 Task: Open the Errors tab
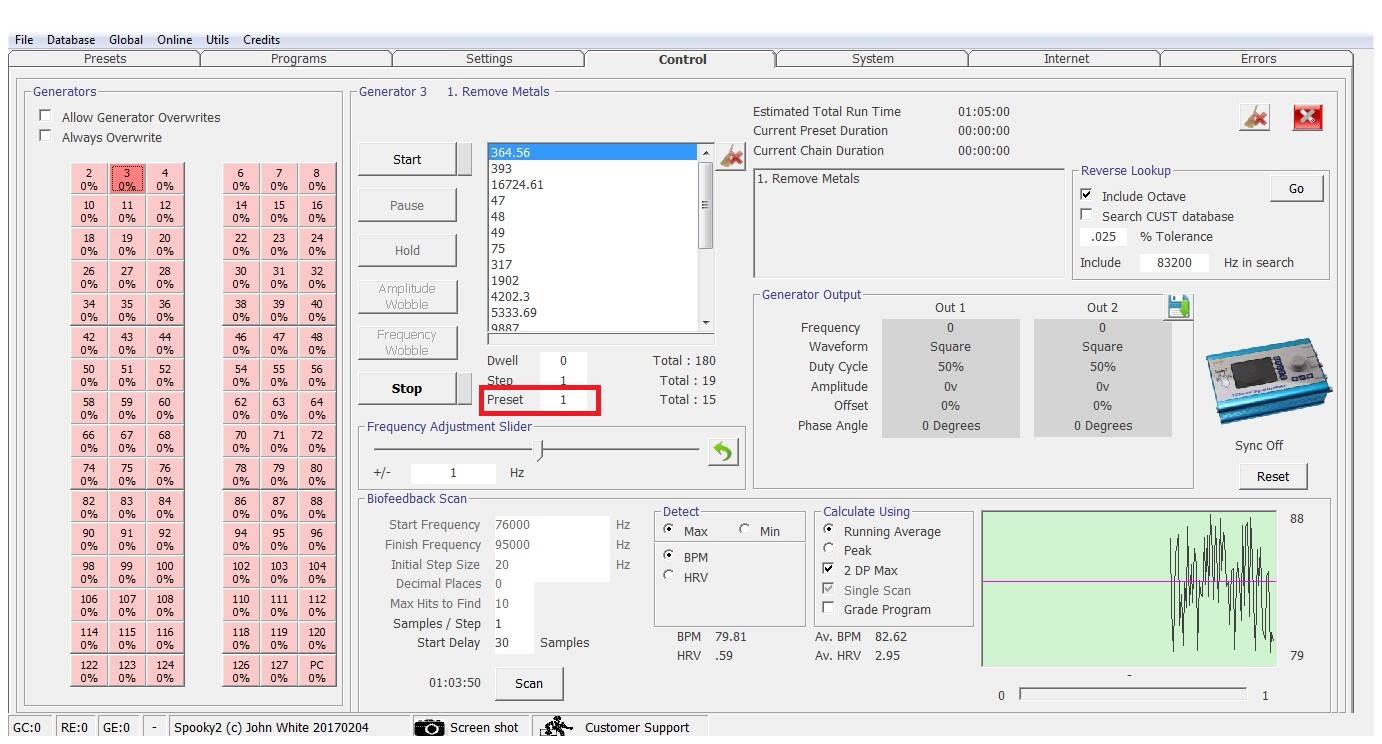point(1258,59)
